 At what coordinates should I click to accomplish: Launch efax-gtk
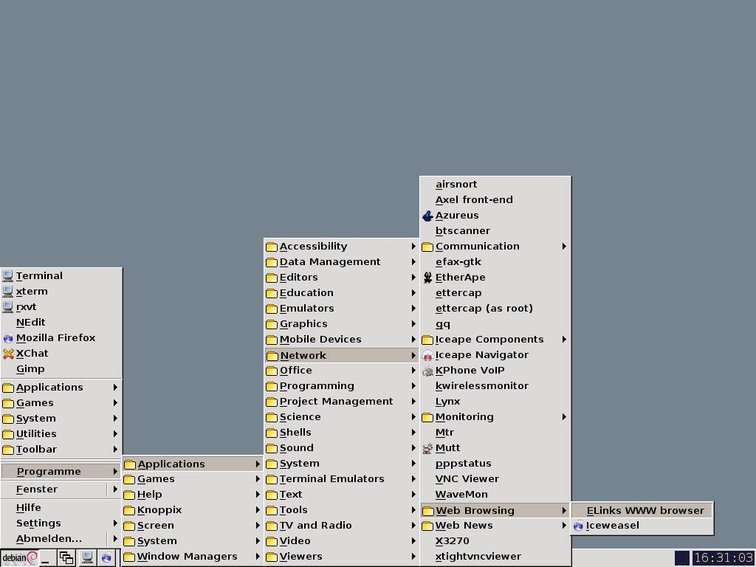495,262
